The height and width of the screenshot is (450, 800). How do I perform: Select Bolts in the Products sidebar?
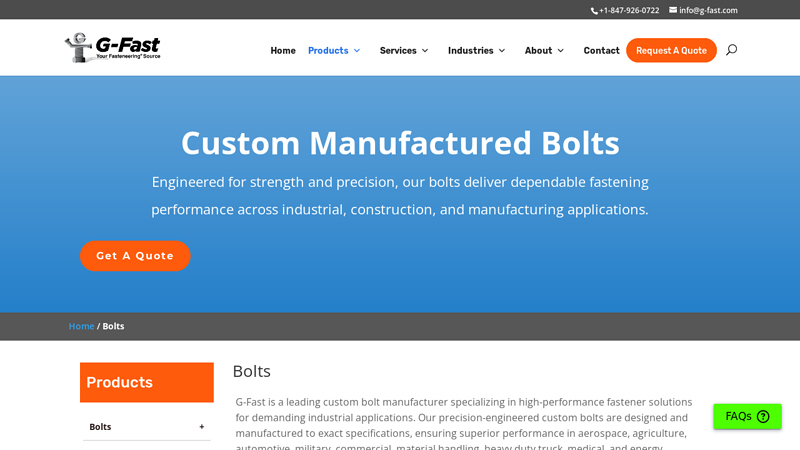tap(100, 427)
